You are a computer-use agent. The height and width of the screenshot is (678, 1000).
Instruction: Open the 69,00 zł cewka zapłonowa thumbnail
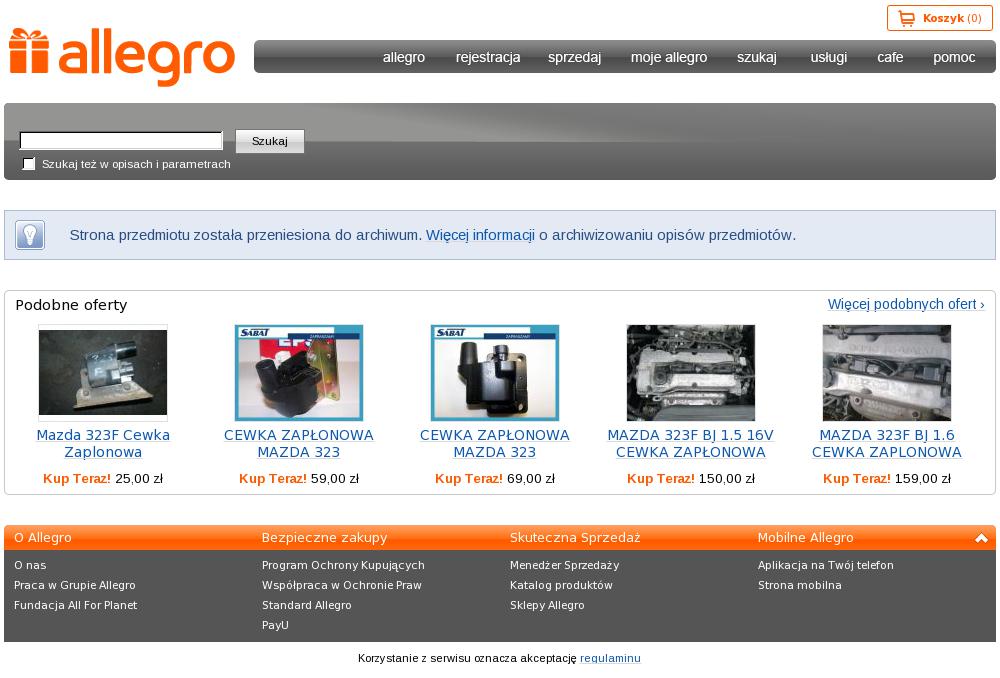coord(495,372)
